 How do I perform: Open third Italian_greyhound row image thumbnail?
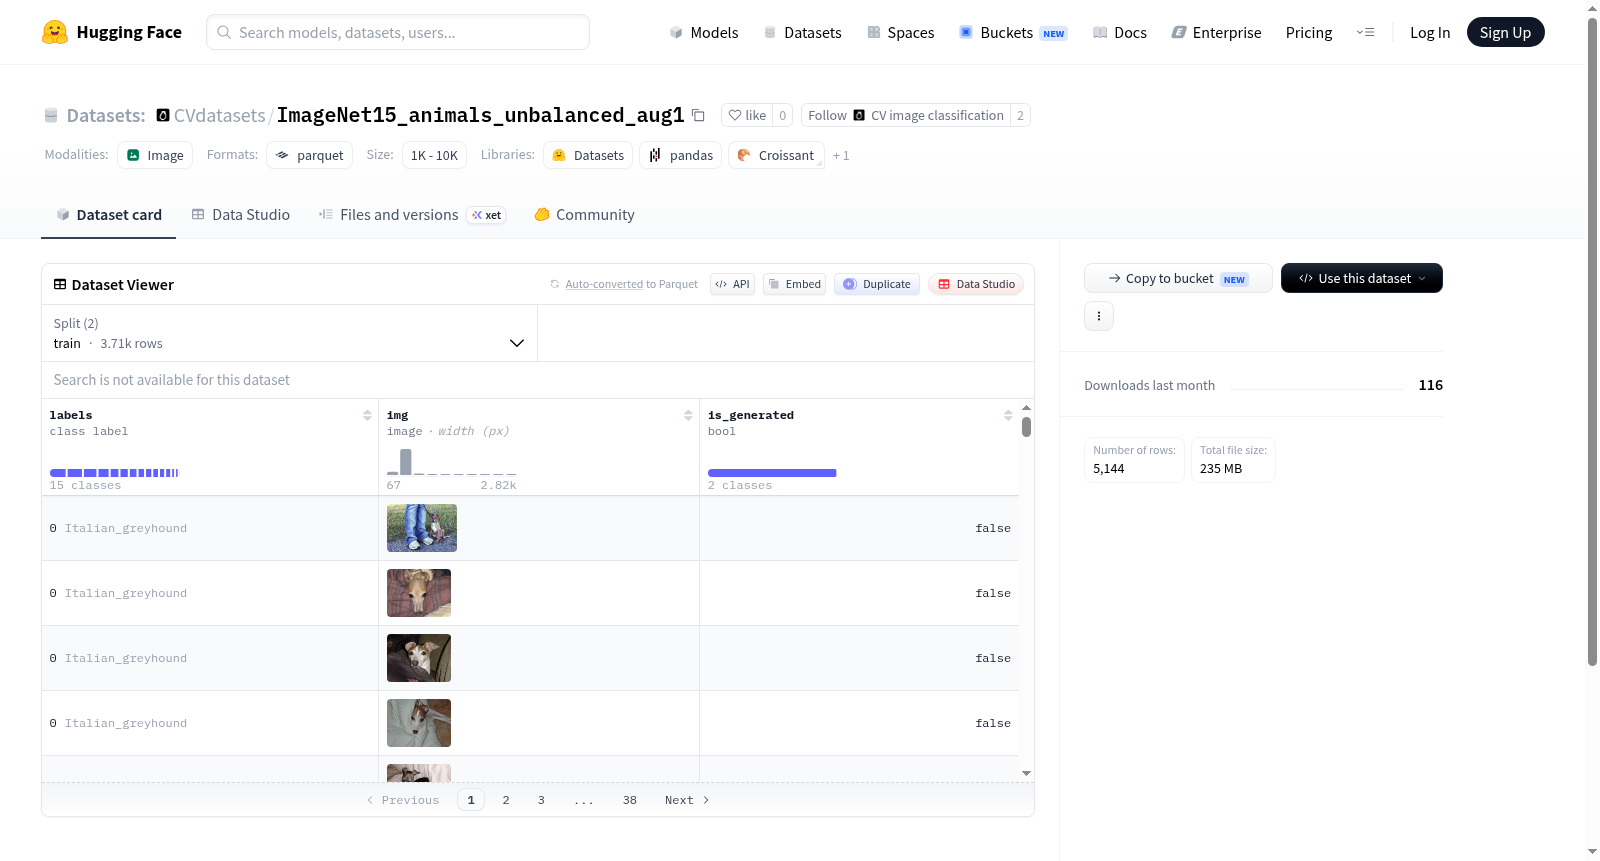[x=419, y=658]
